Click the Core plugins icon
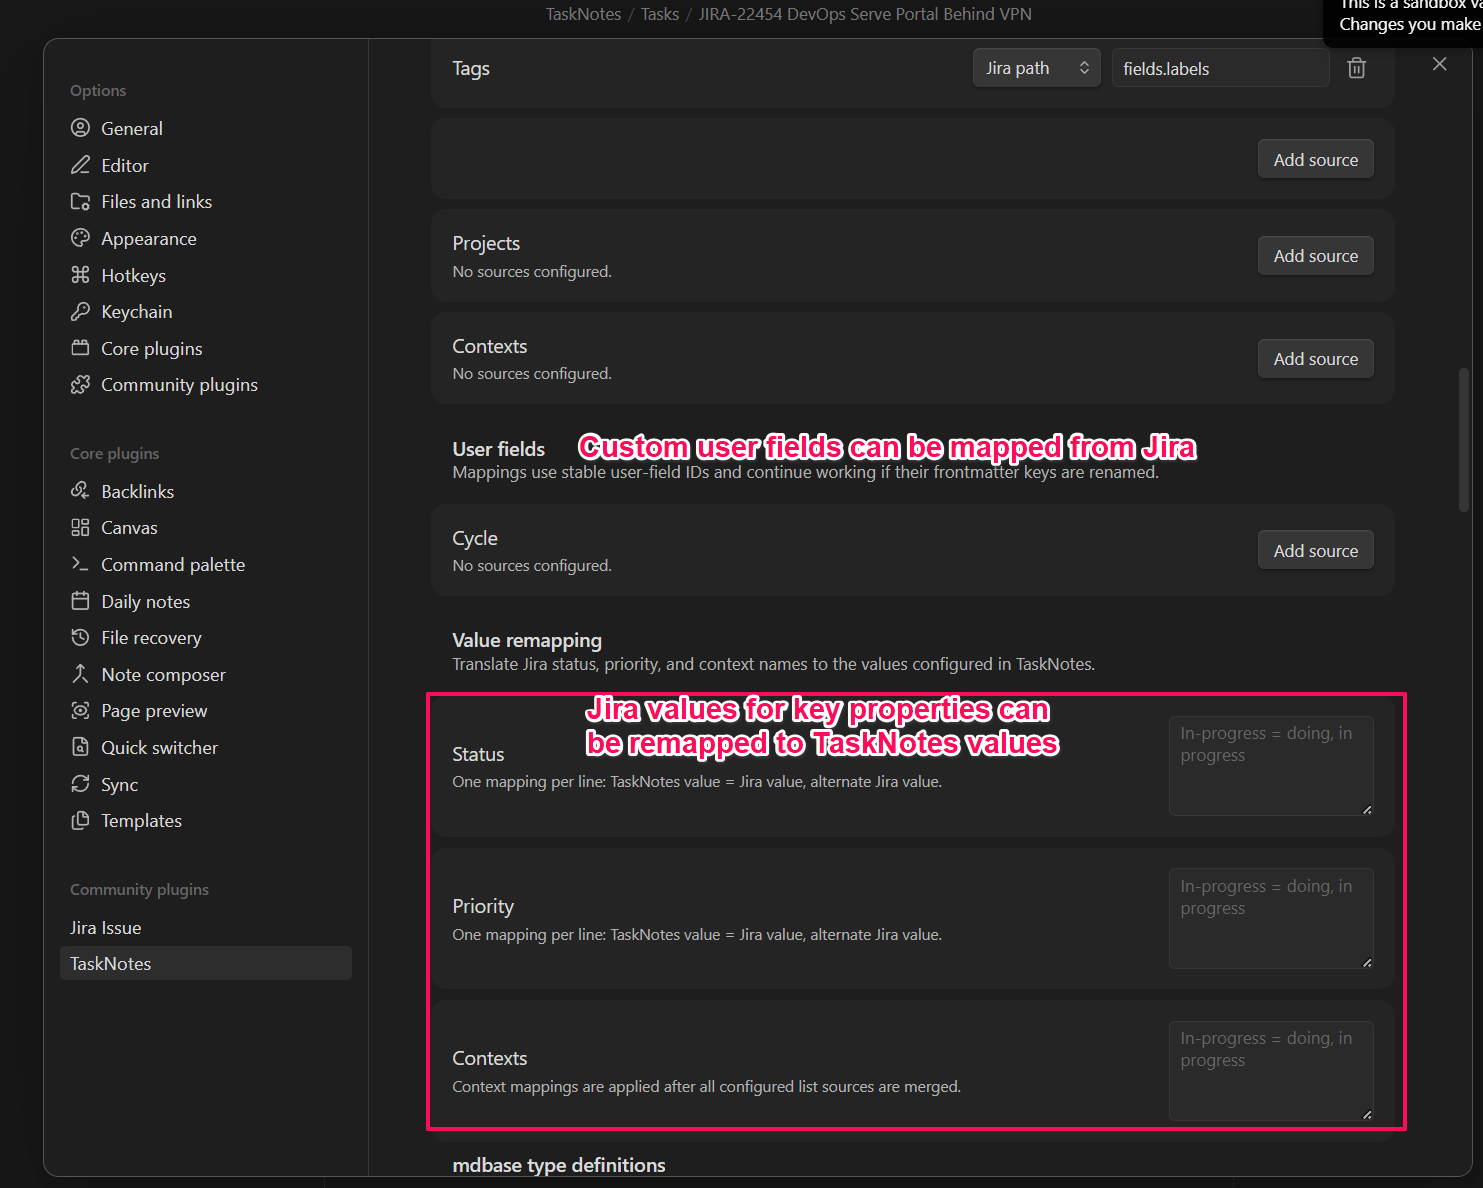This screenshot has height=1188, width=1483. pyautogui.click(x=80, y=348)
